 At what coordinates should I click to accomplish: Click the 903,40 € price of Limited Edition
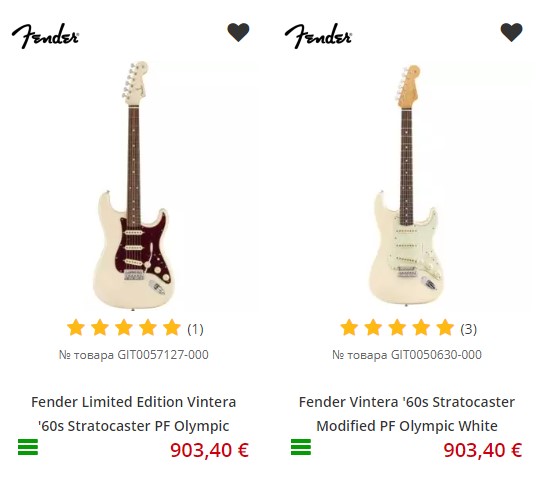tap(210, 450)
